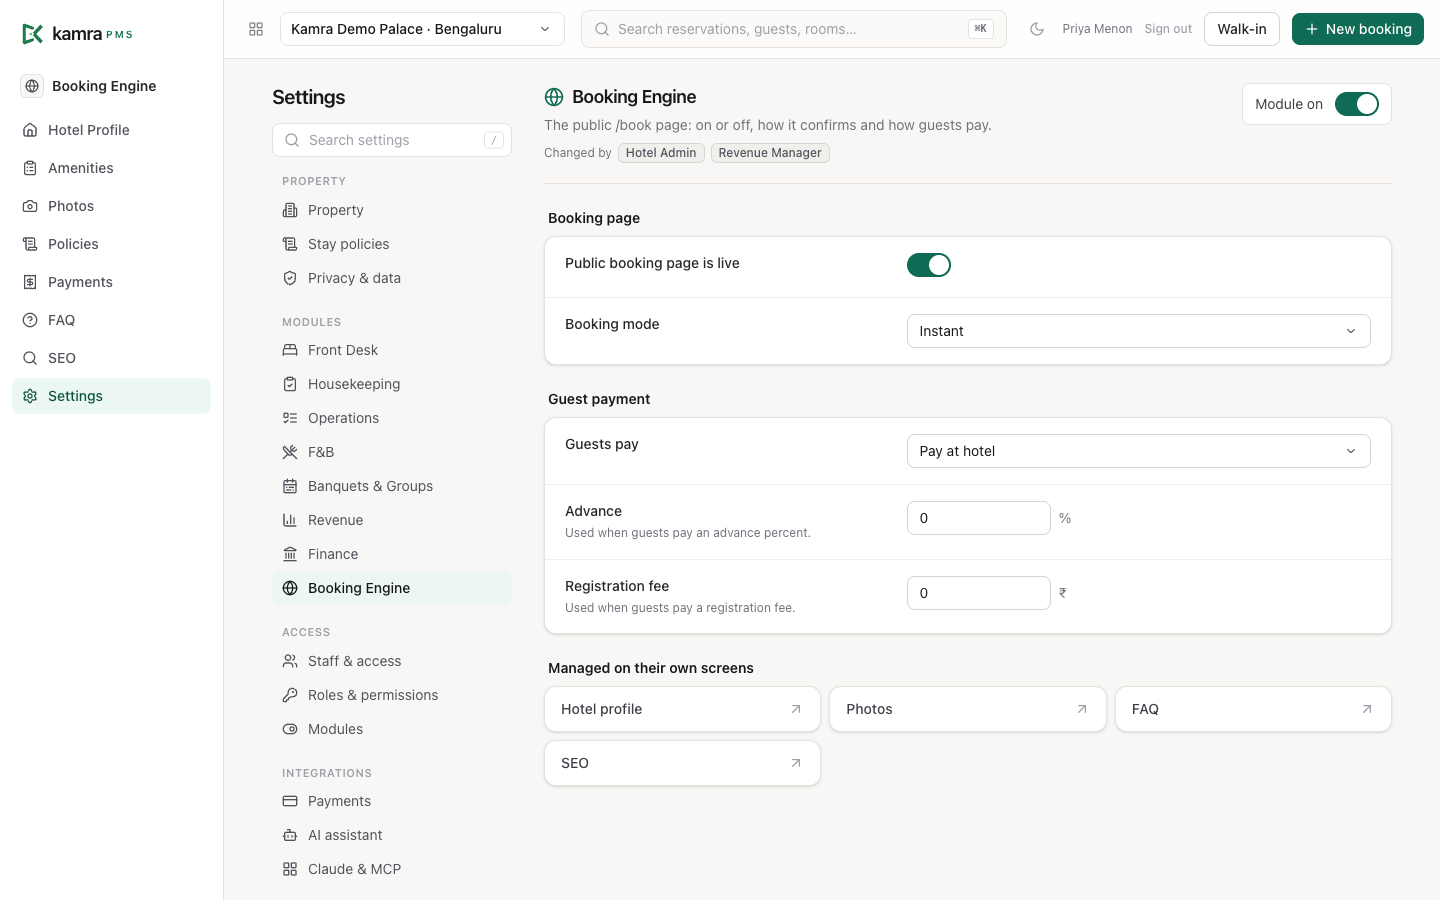The width and height of the screenshot is (1440, 900).
Task: Open the Booking mode Instant dropdown
Action: coord(1138,331)
